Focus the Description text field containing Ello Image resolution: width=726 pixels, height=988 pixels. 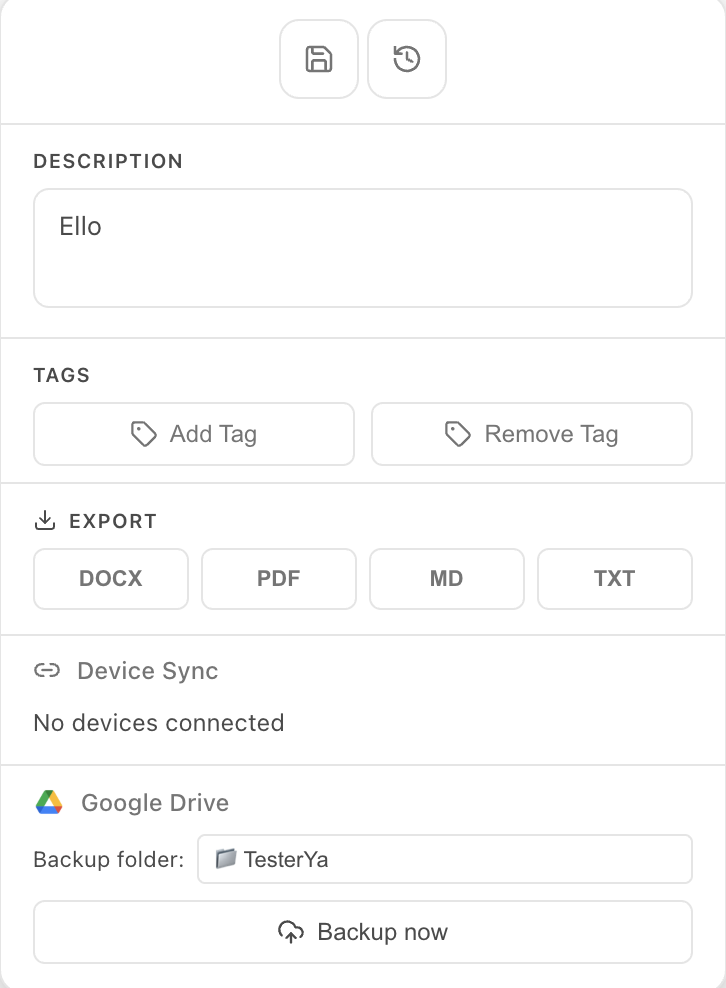click(362, 247)
